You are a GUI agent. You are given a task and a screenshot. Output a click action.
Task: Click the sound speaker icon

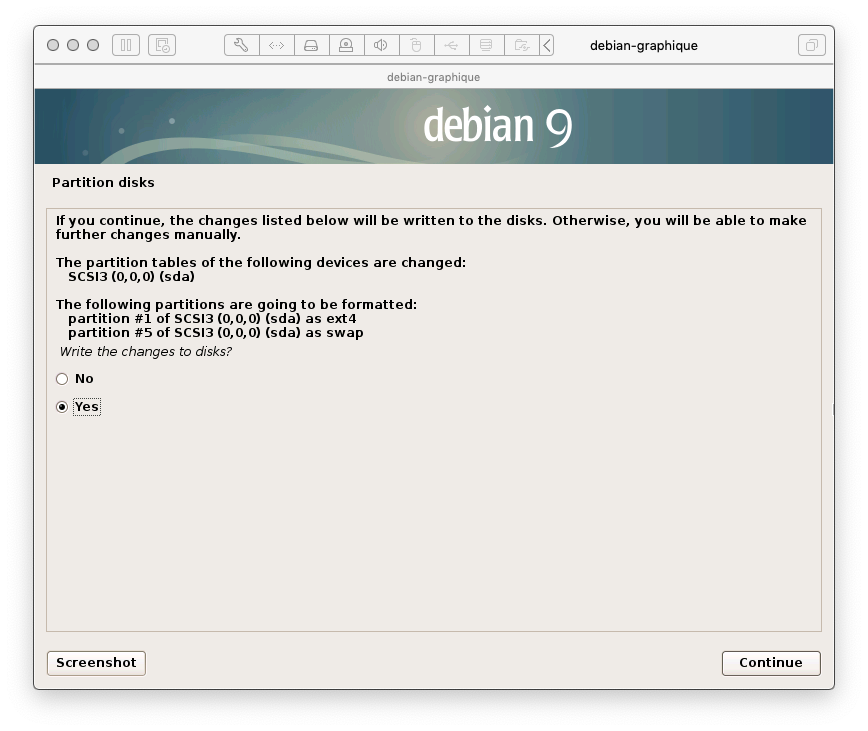click(x=381, y=45)
